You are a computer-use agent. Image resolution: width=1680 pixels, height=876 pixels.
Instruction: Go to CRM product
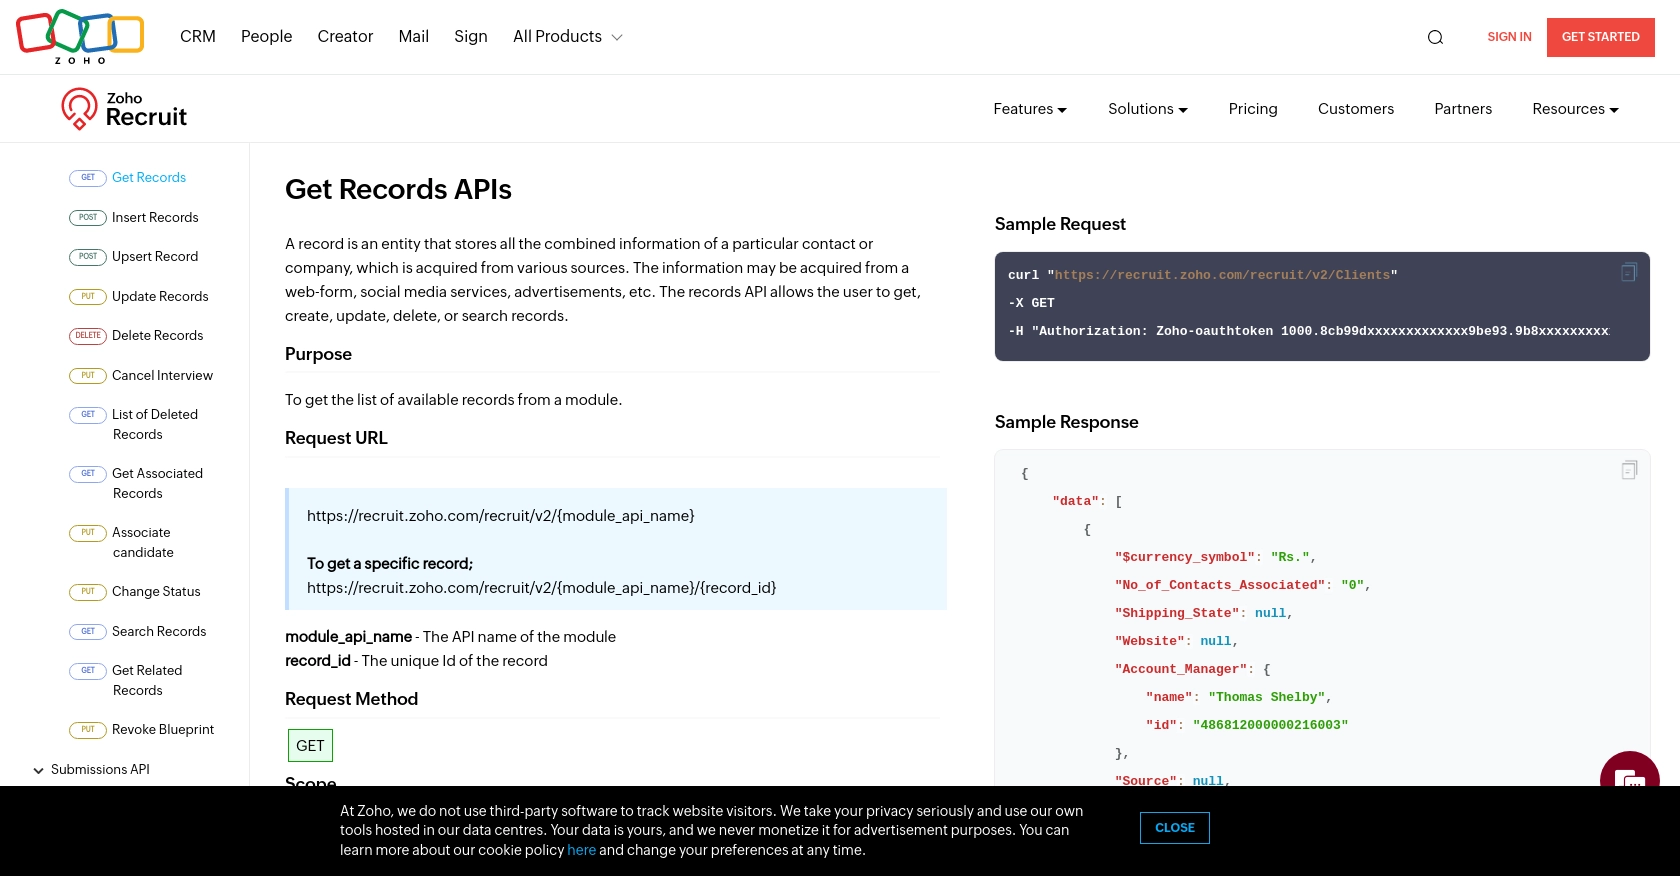click(198, 37)
